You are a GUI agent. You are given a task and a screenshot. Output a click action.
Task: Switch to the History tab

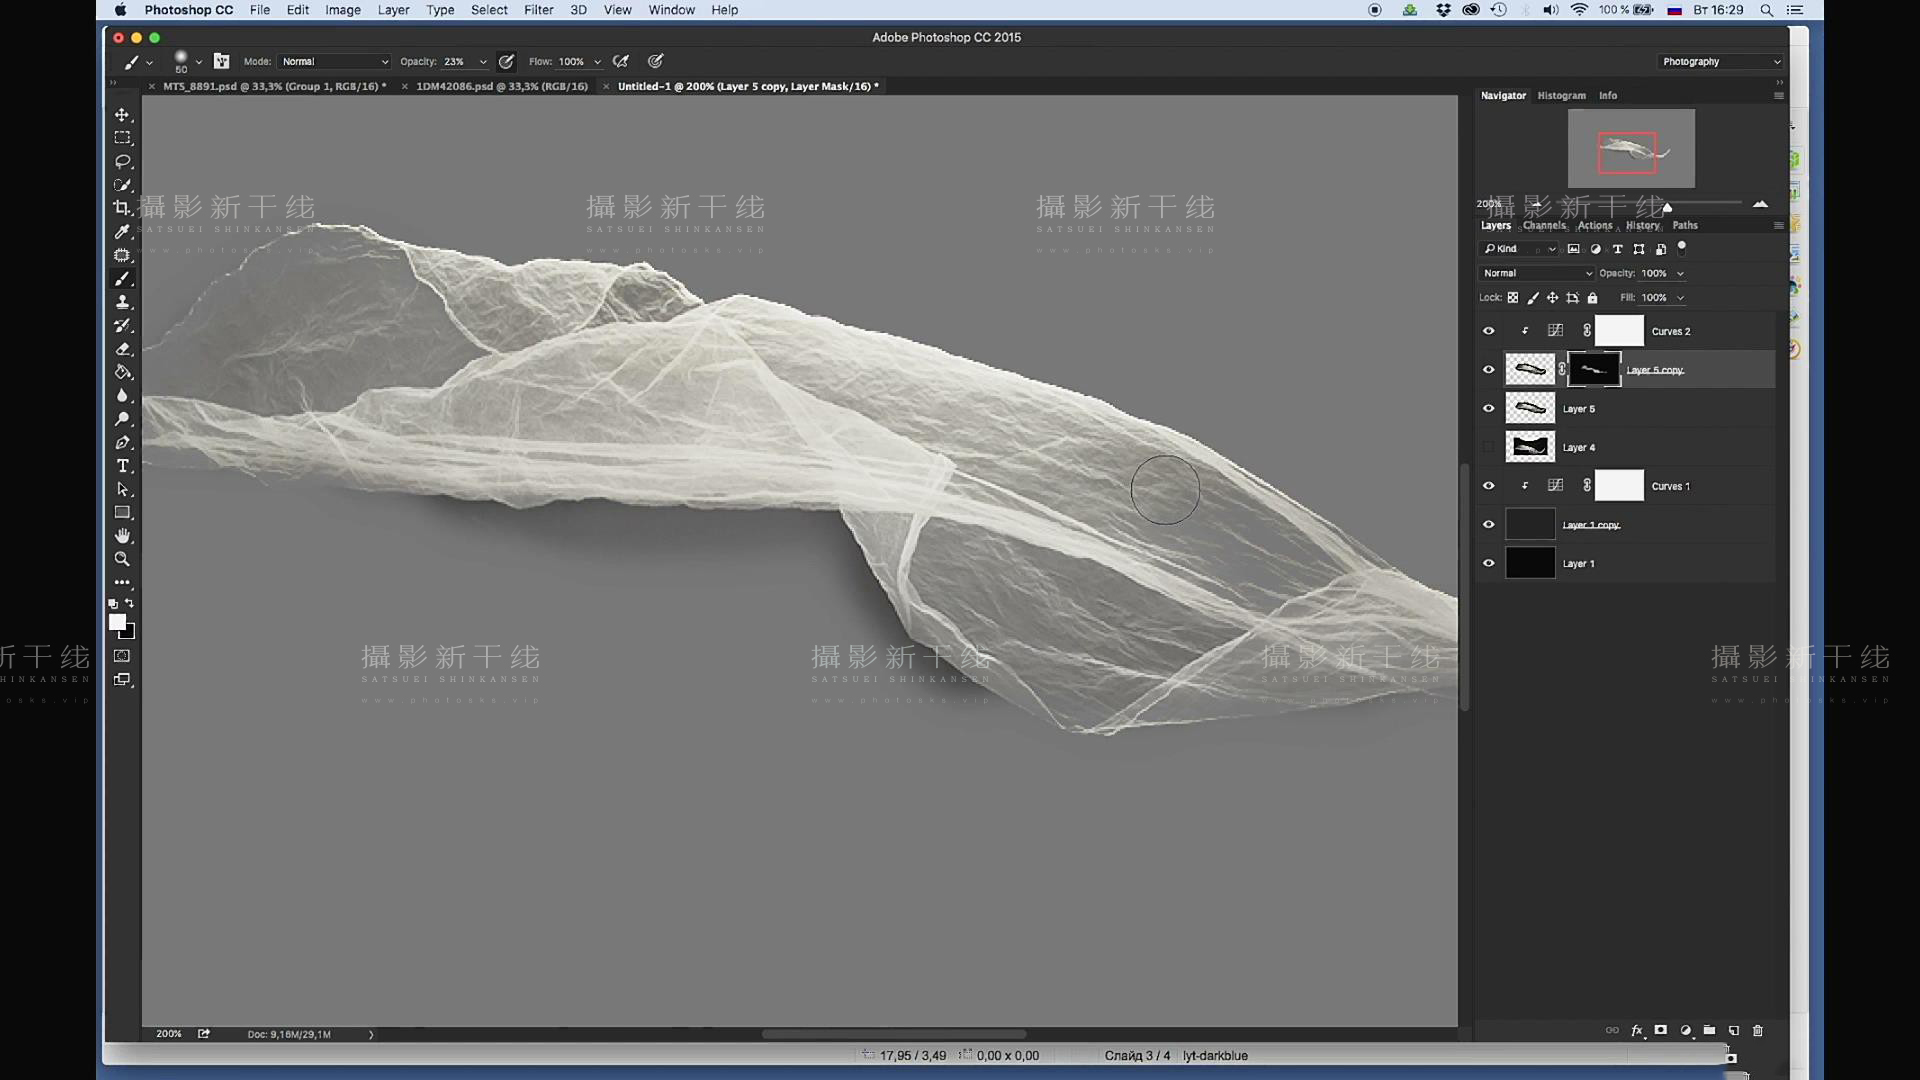(1643, 225)
